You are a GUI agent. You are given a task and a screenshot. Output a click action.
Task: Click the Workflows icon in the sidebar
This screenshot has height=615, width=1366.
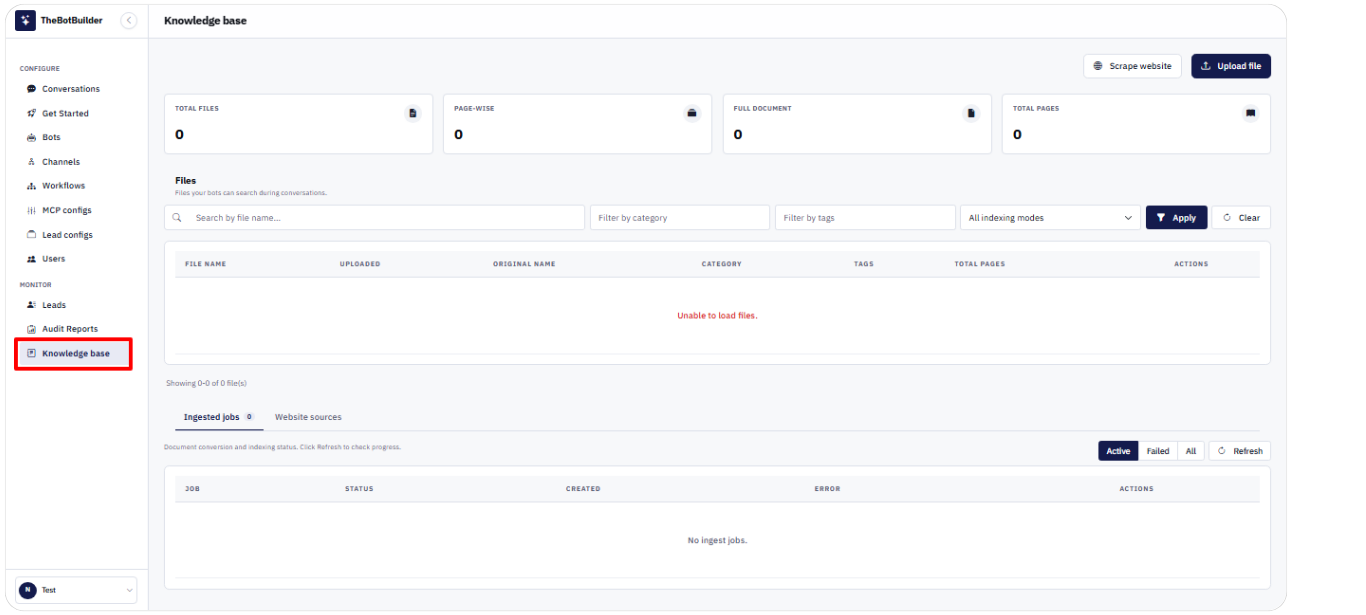tap(32, 186)
